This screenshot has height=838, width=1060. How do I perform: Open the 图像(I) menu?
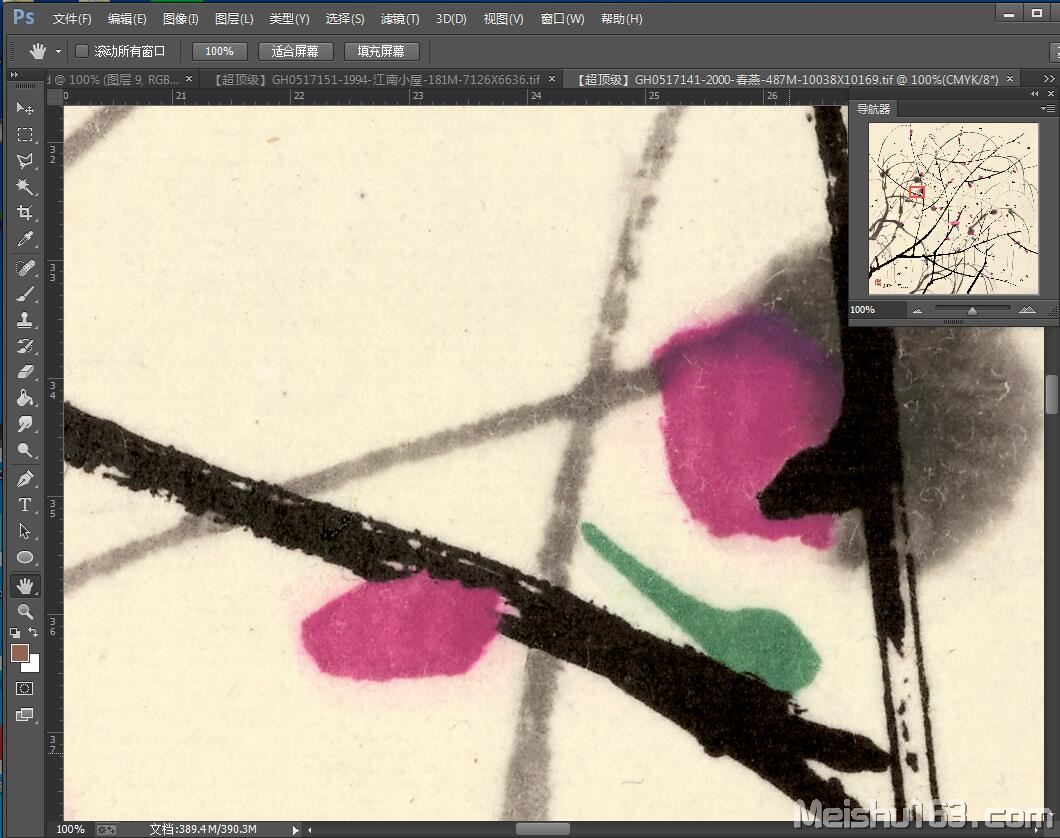(x=180, y=19)
